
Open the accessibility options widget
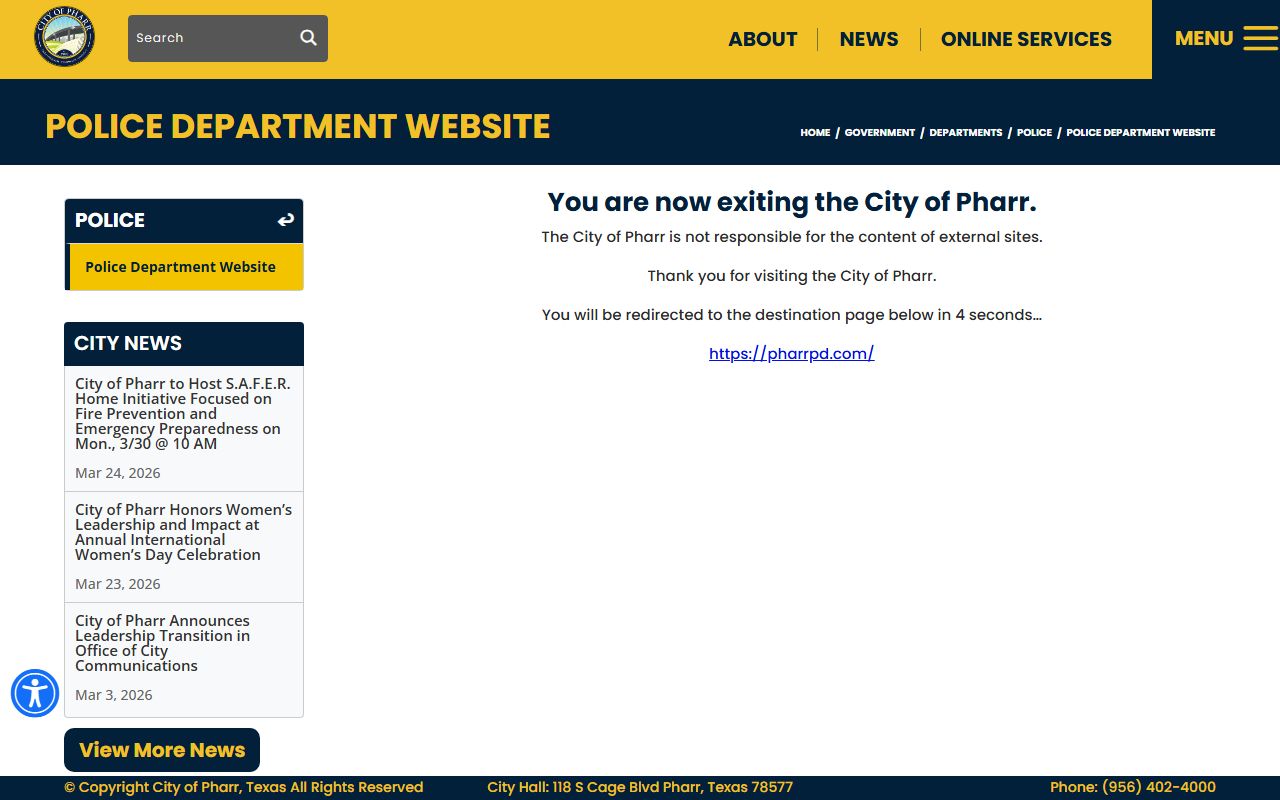(35, 693)
